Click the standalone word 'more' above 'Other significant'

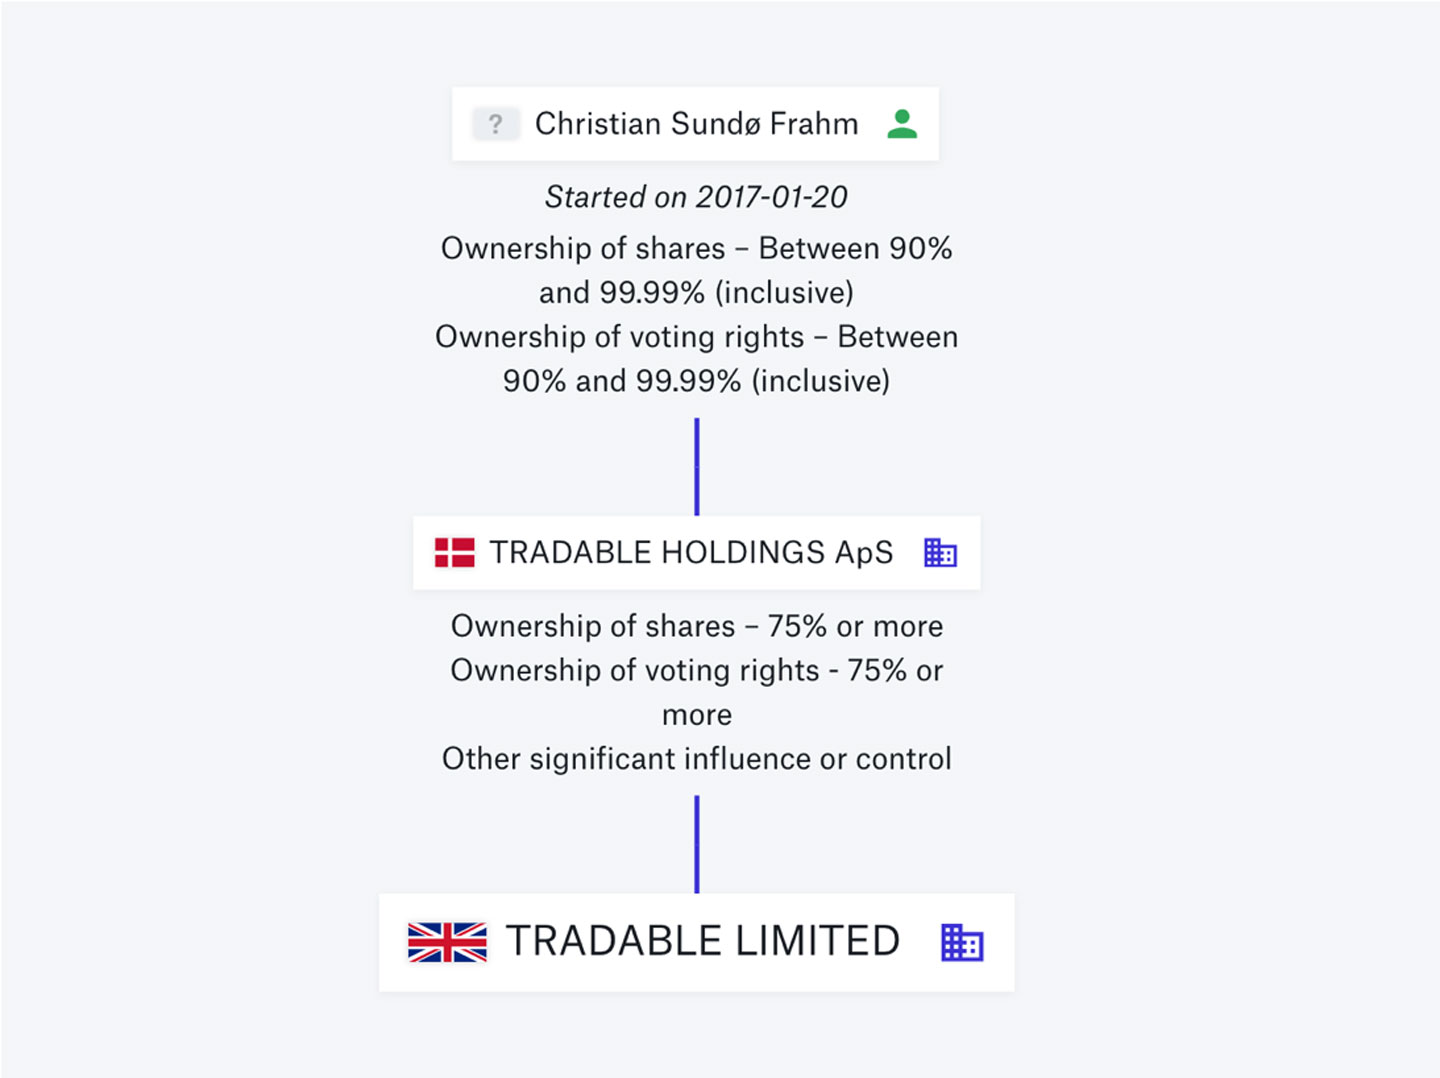[x=697, y=715]
